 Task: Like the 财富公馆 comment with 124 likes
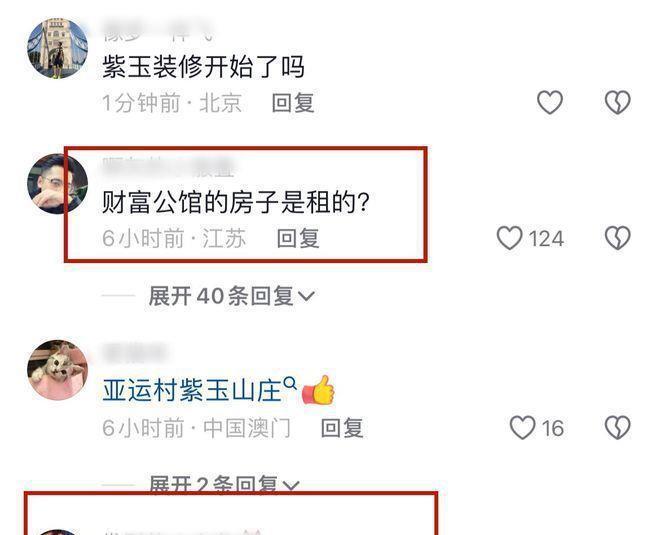coord(510,238)
